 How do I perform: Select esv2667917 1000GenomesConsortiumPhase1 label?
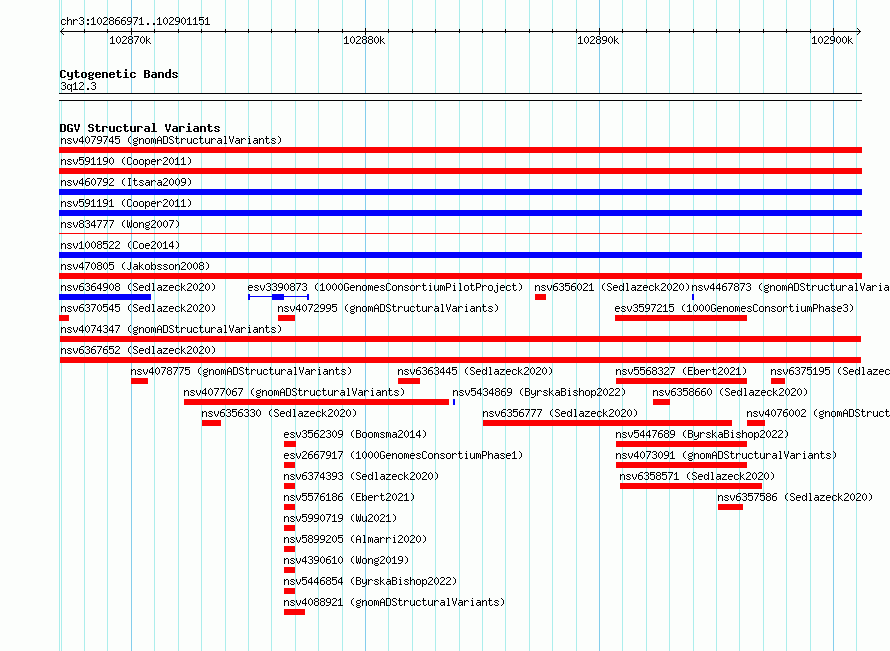(x=403, y=455)
